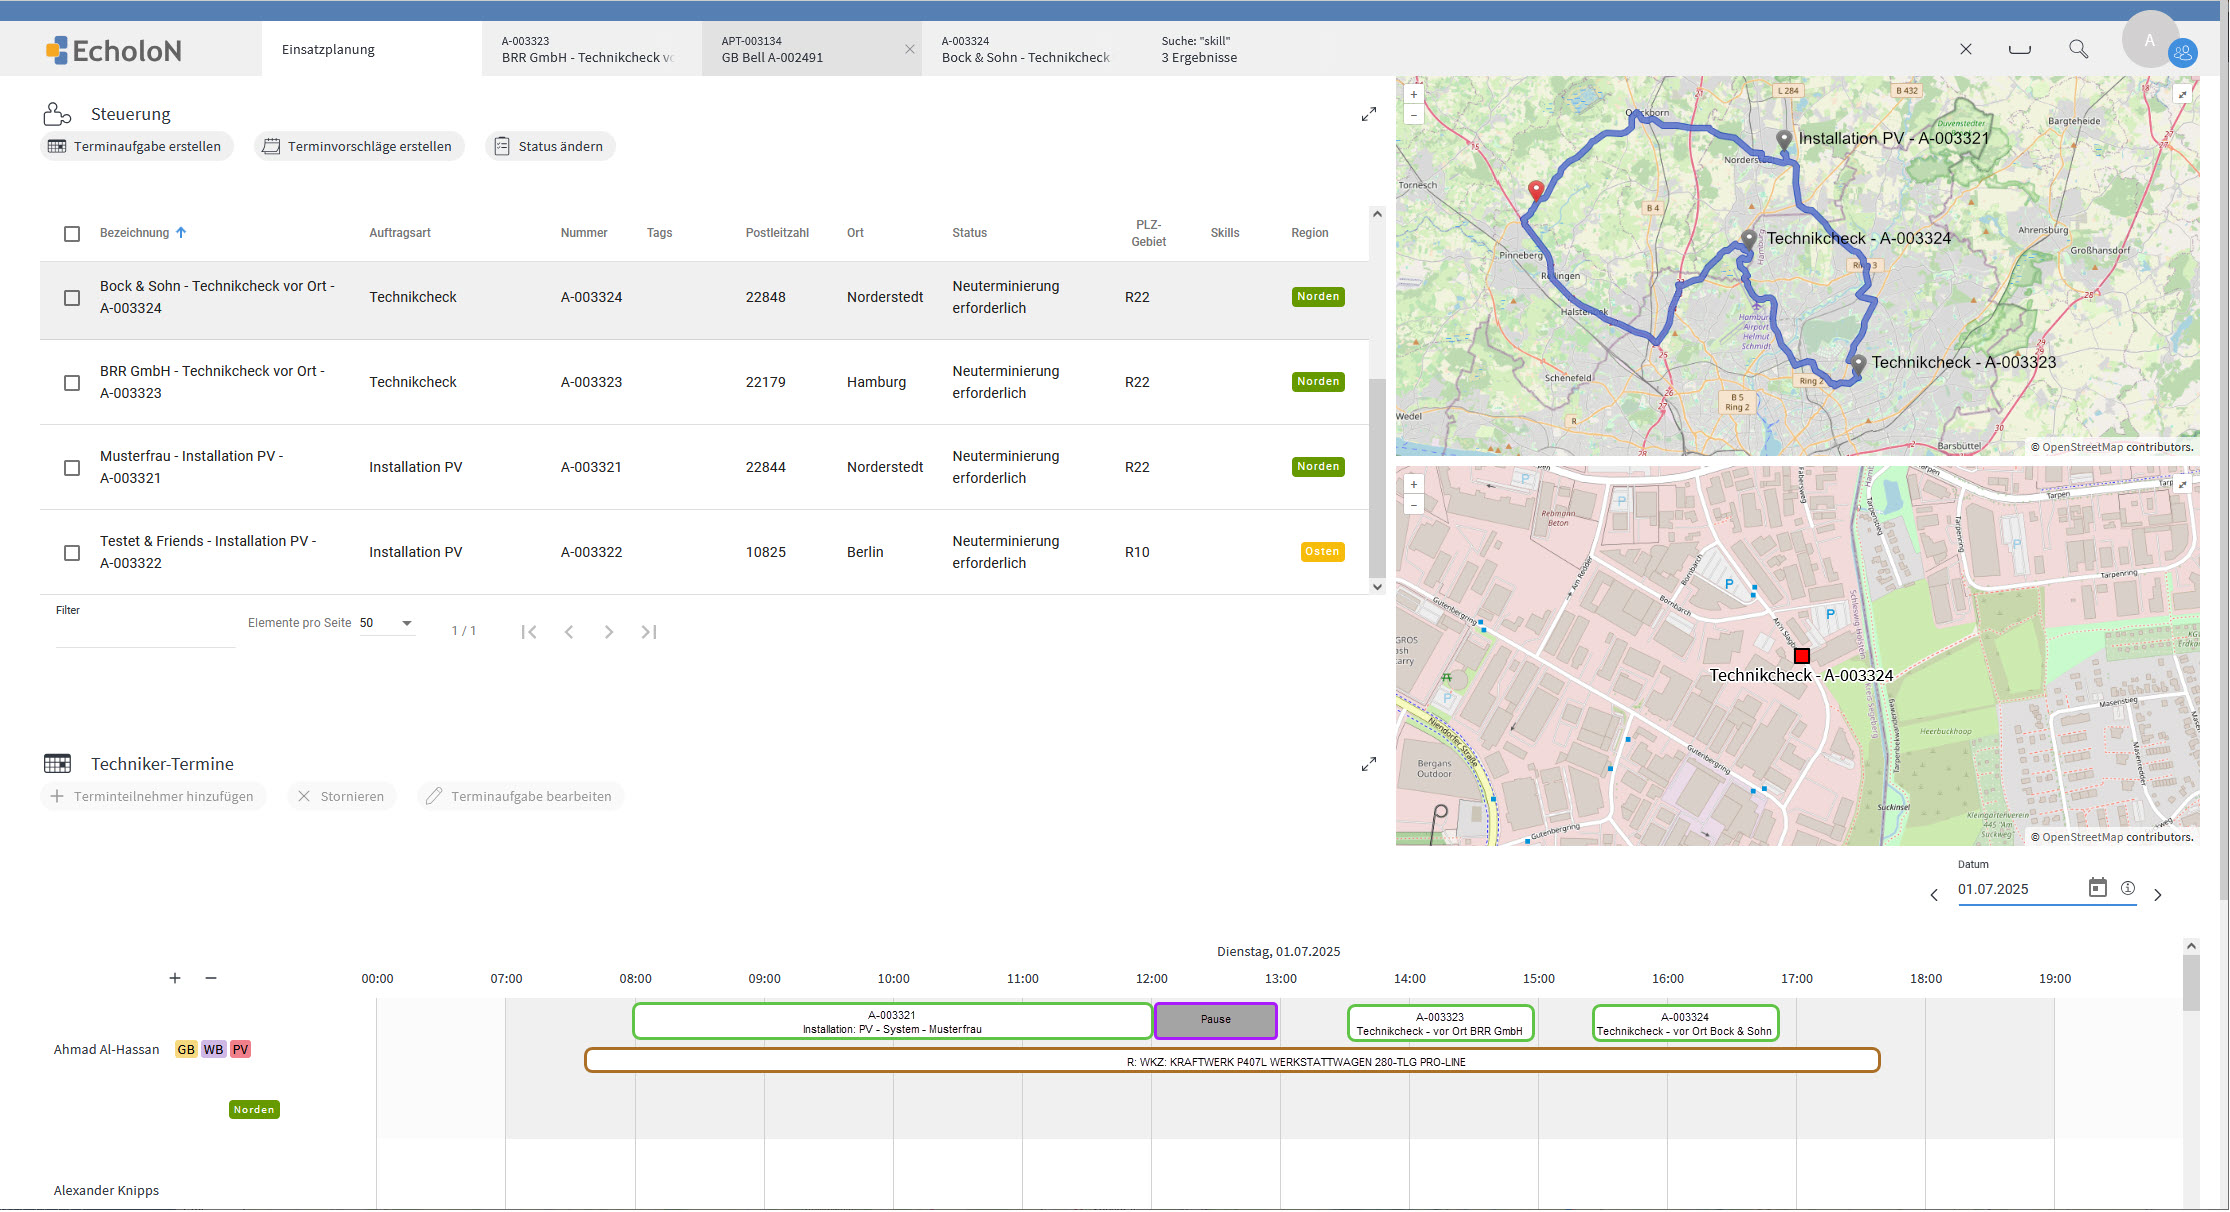Open the calendar date picker icon

pyautogui.click(x=2097, y=888)
